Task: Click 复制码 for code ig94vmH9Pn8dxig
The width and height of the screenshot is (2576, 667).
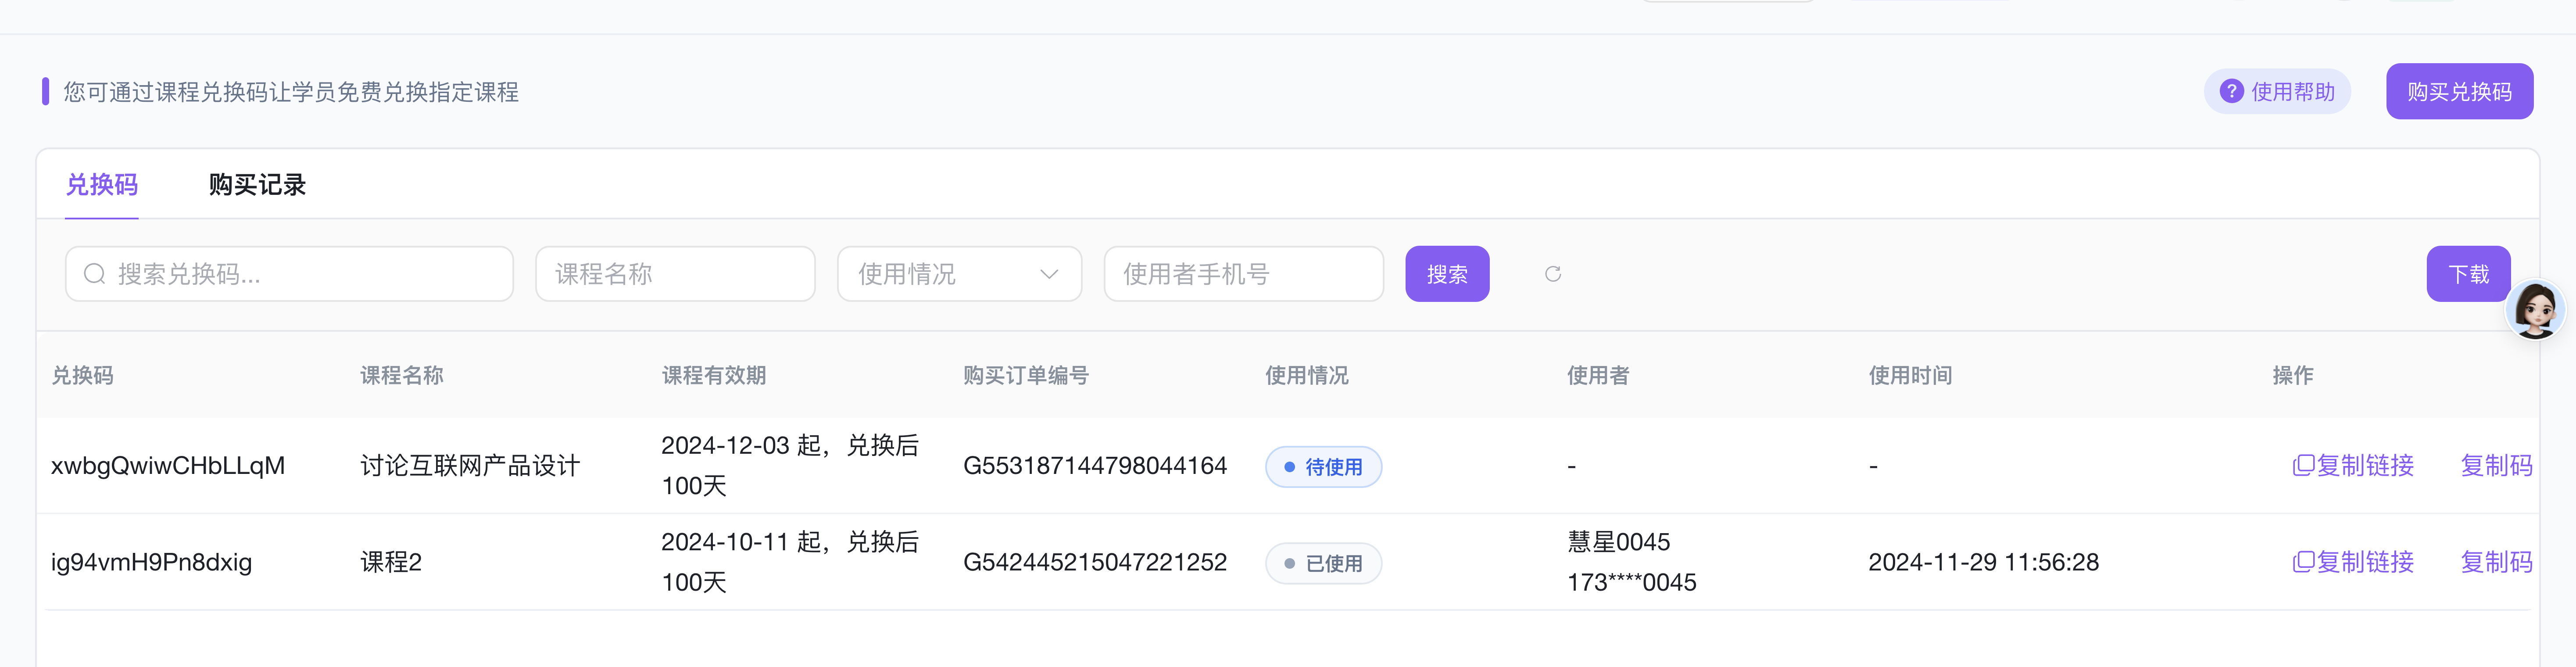Action: (x=2496, y=562)
